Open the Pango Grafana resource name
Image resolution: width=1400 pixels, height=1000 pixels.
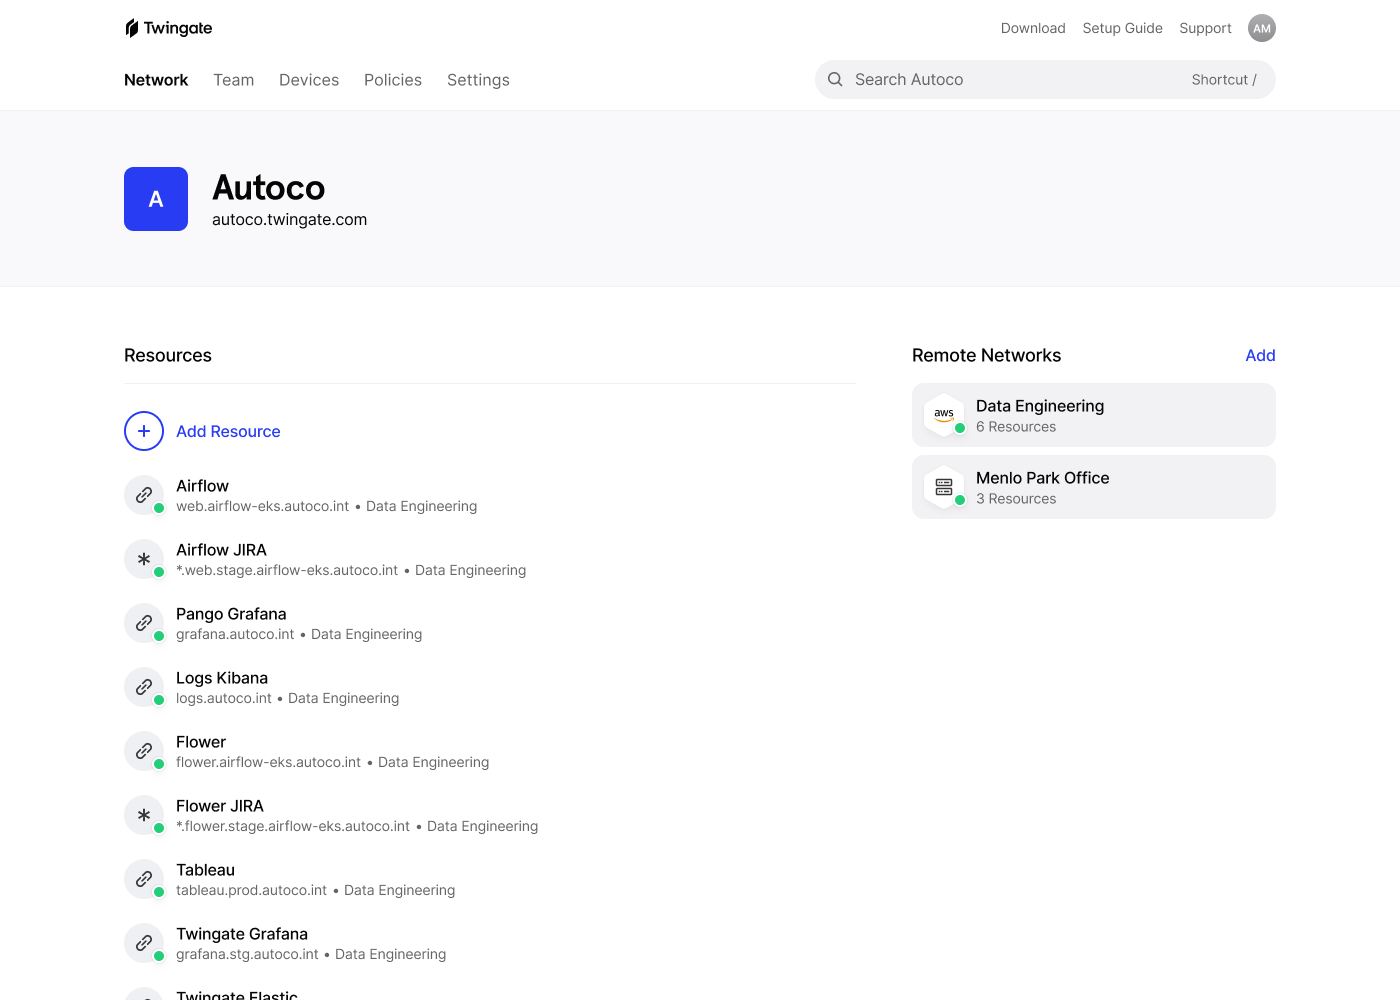pos(231,614)
